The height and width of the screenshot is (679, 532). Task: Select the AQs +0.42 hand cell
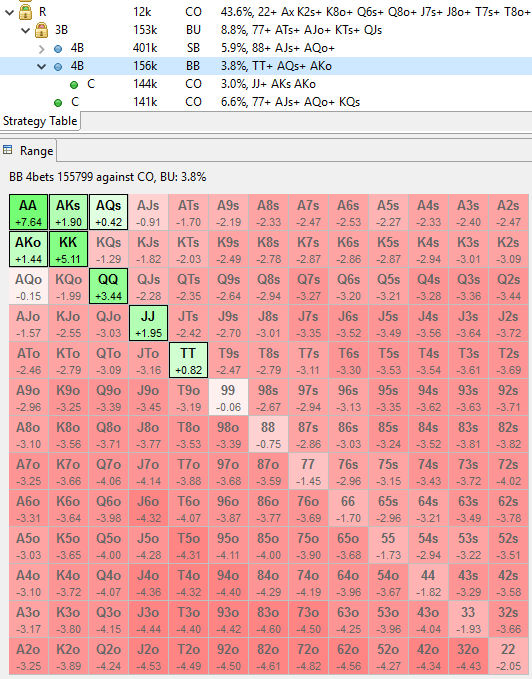click(x=108, y=212)
